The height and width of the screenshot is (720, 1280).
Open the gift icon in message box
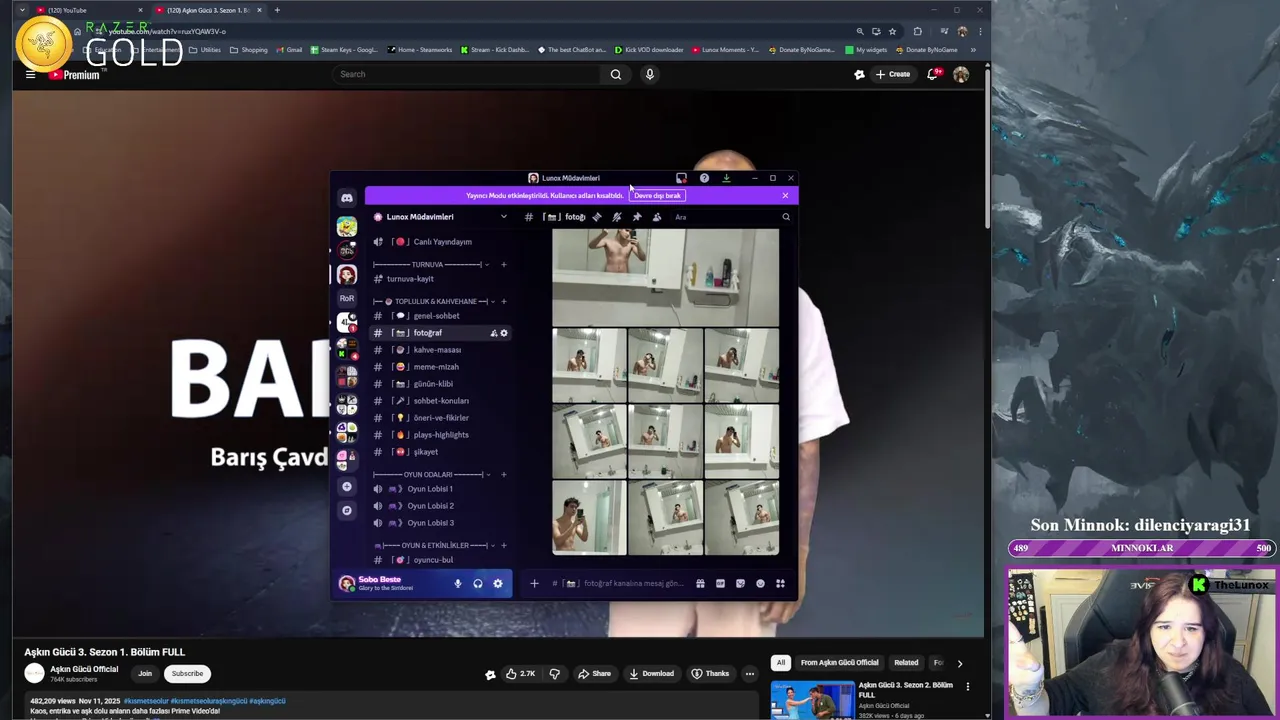click(700, 583)
